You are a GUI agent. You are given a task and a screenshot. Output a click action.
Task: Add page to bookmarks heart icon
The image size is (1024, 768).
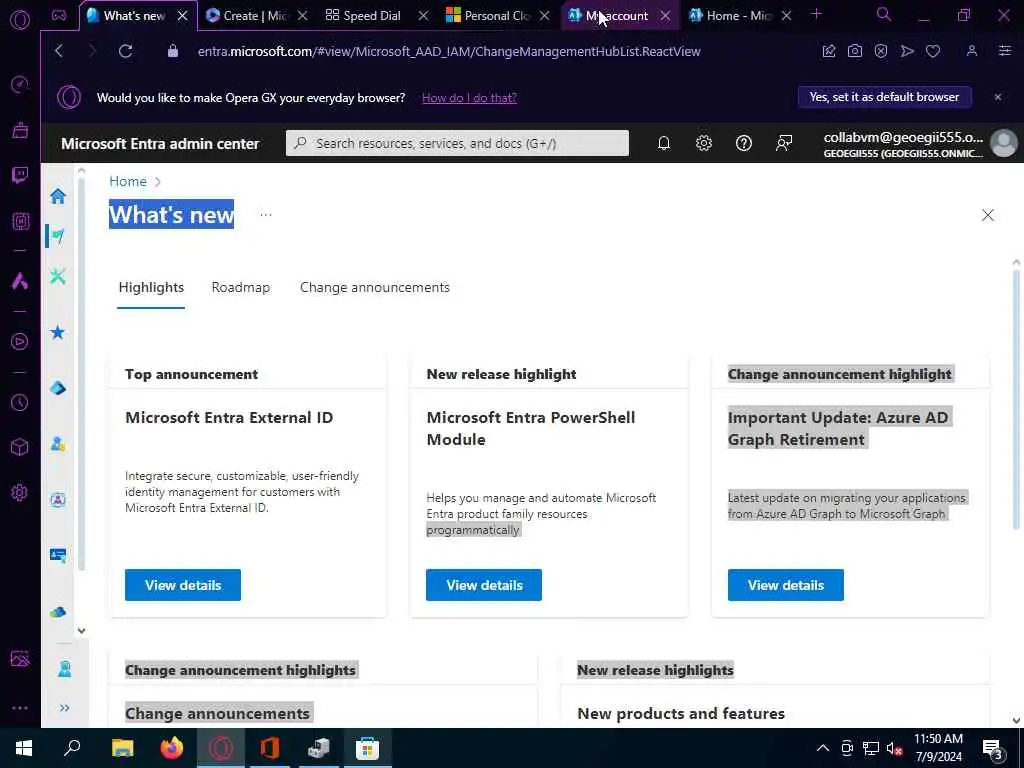(933, 51)
